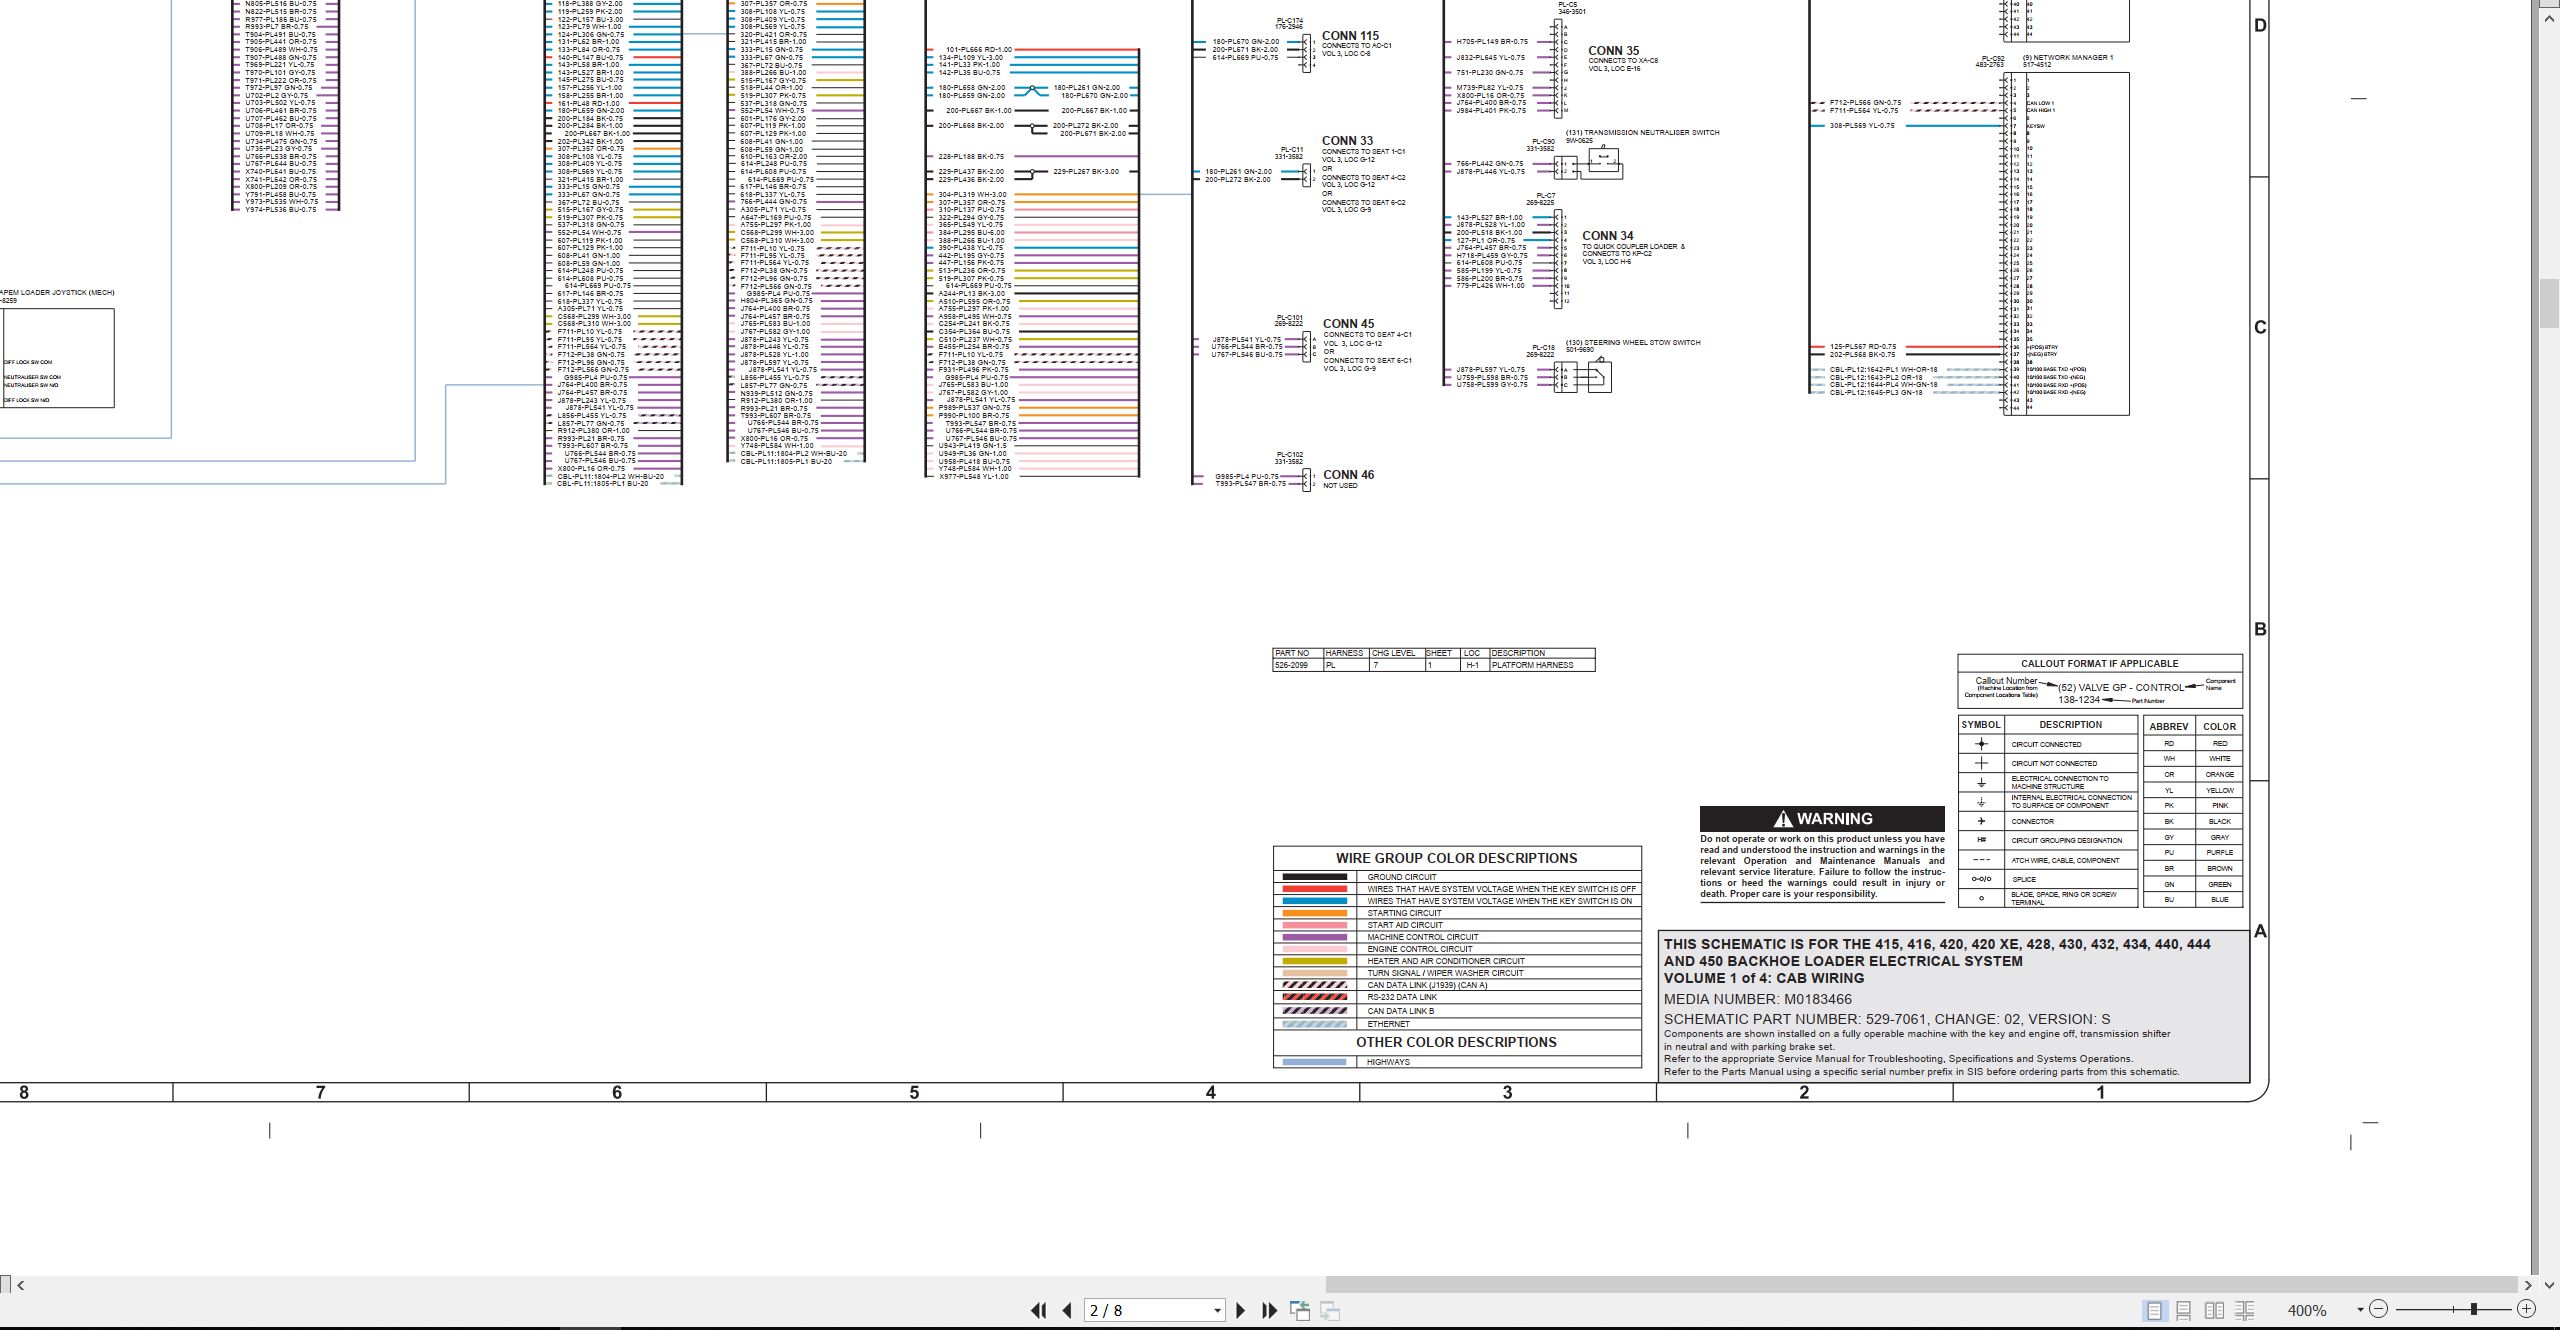Click the WARNING banner heading

(1822, 818)
